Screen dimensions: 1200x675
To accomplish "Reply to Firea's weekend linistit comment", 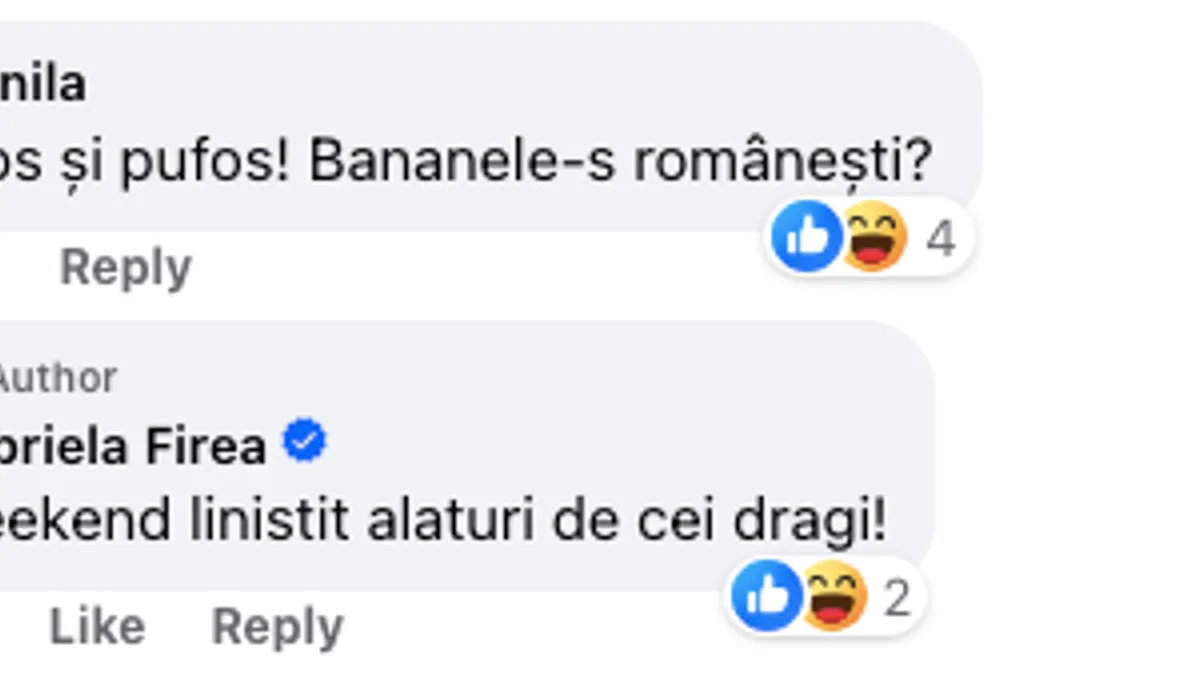I will (277, 627).
